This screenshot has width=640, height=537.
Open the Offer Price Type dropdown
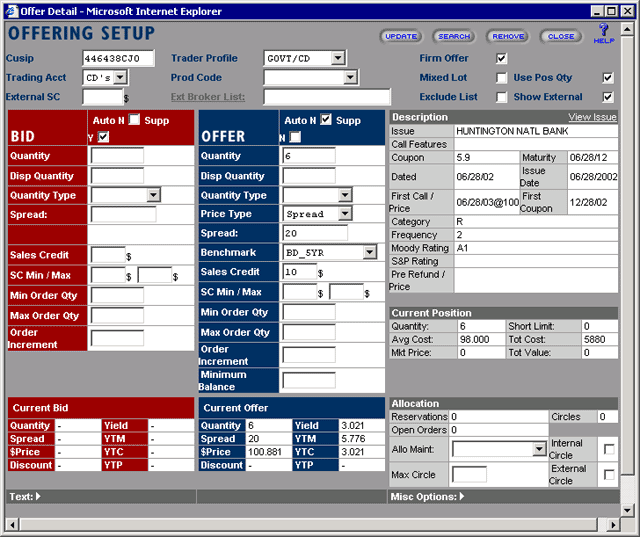(x=345, y=214)
